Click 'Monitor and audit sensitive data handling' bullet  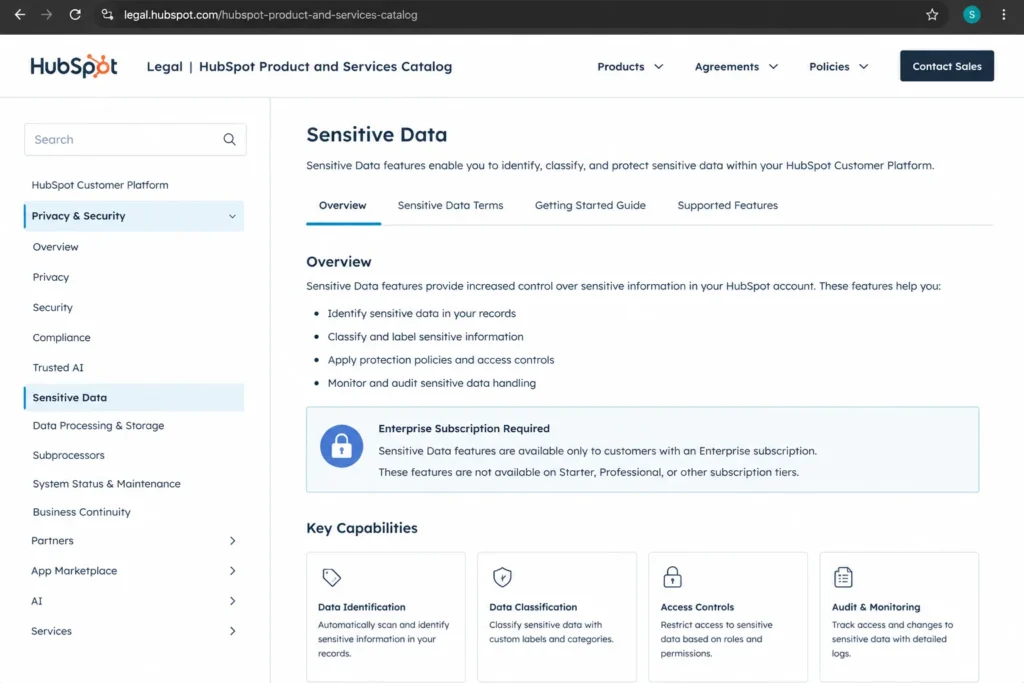pos(432,383)
